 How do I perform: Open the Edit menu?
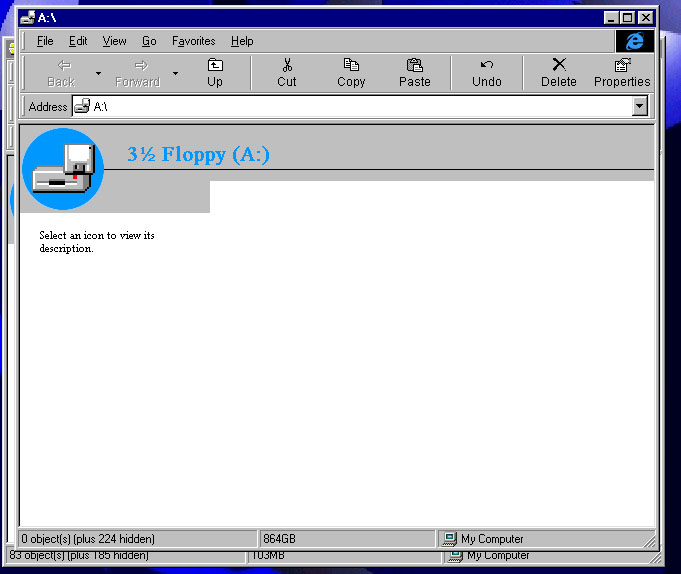78,41
